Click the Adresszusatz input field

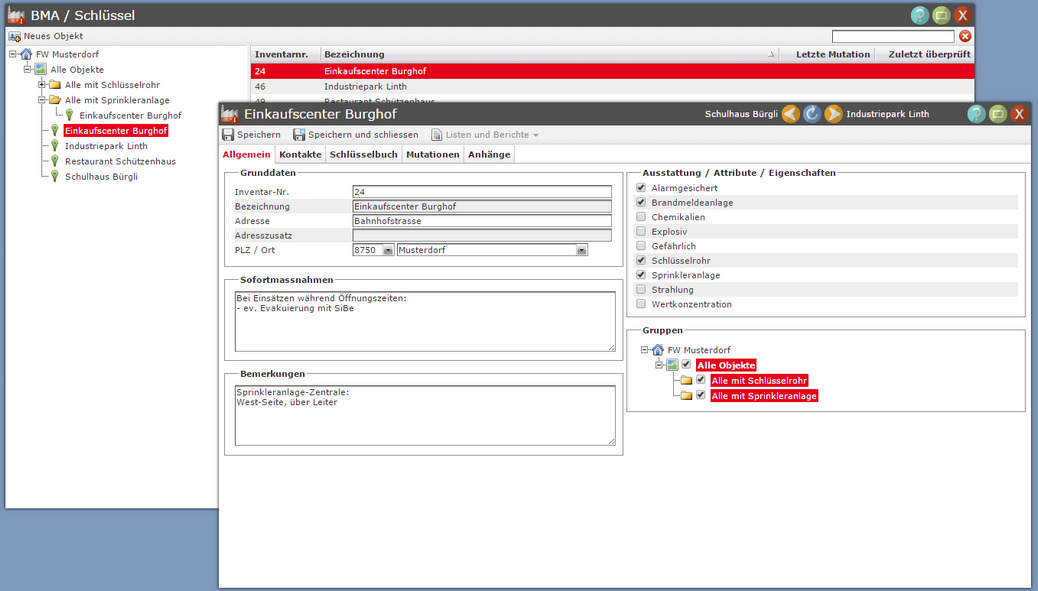coord(482,236)
